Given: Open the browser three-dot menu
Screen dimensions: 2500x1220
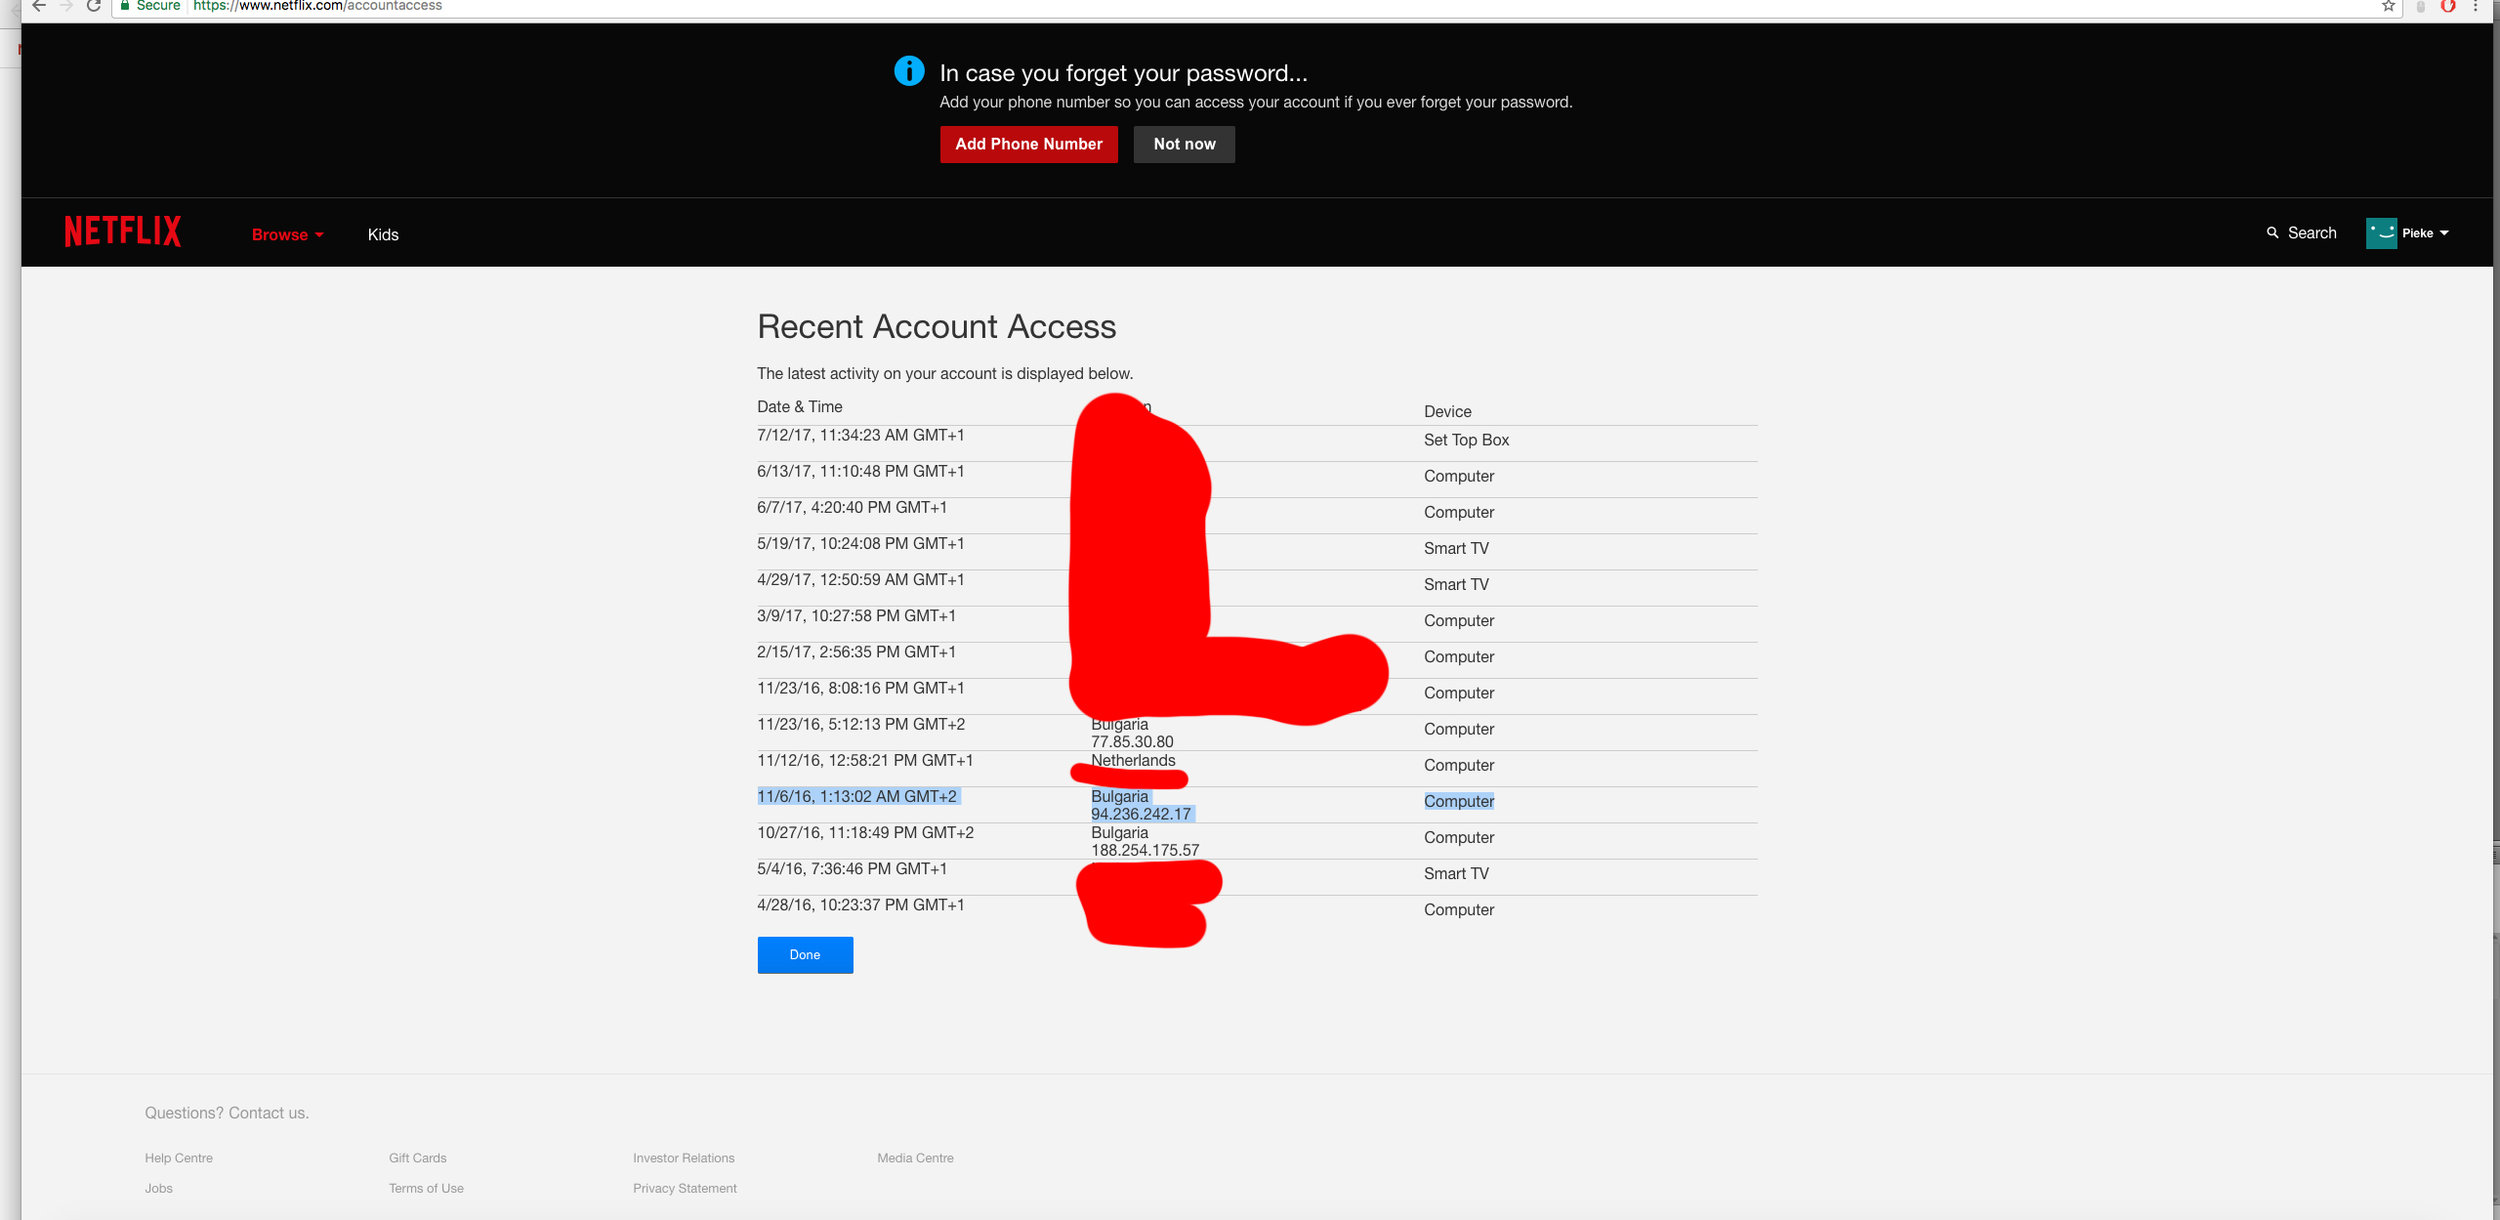Looking at the screenshot, I should 2475,6.
